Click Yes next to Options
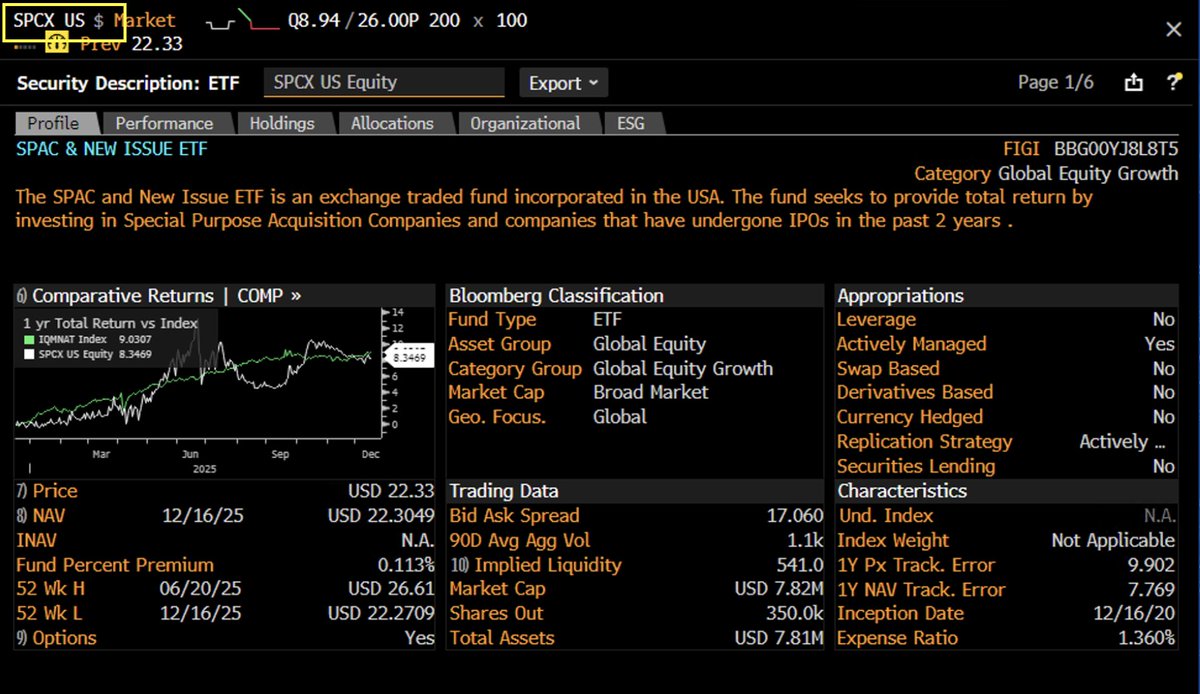 [418, 637]
